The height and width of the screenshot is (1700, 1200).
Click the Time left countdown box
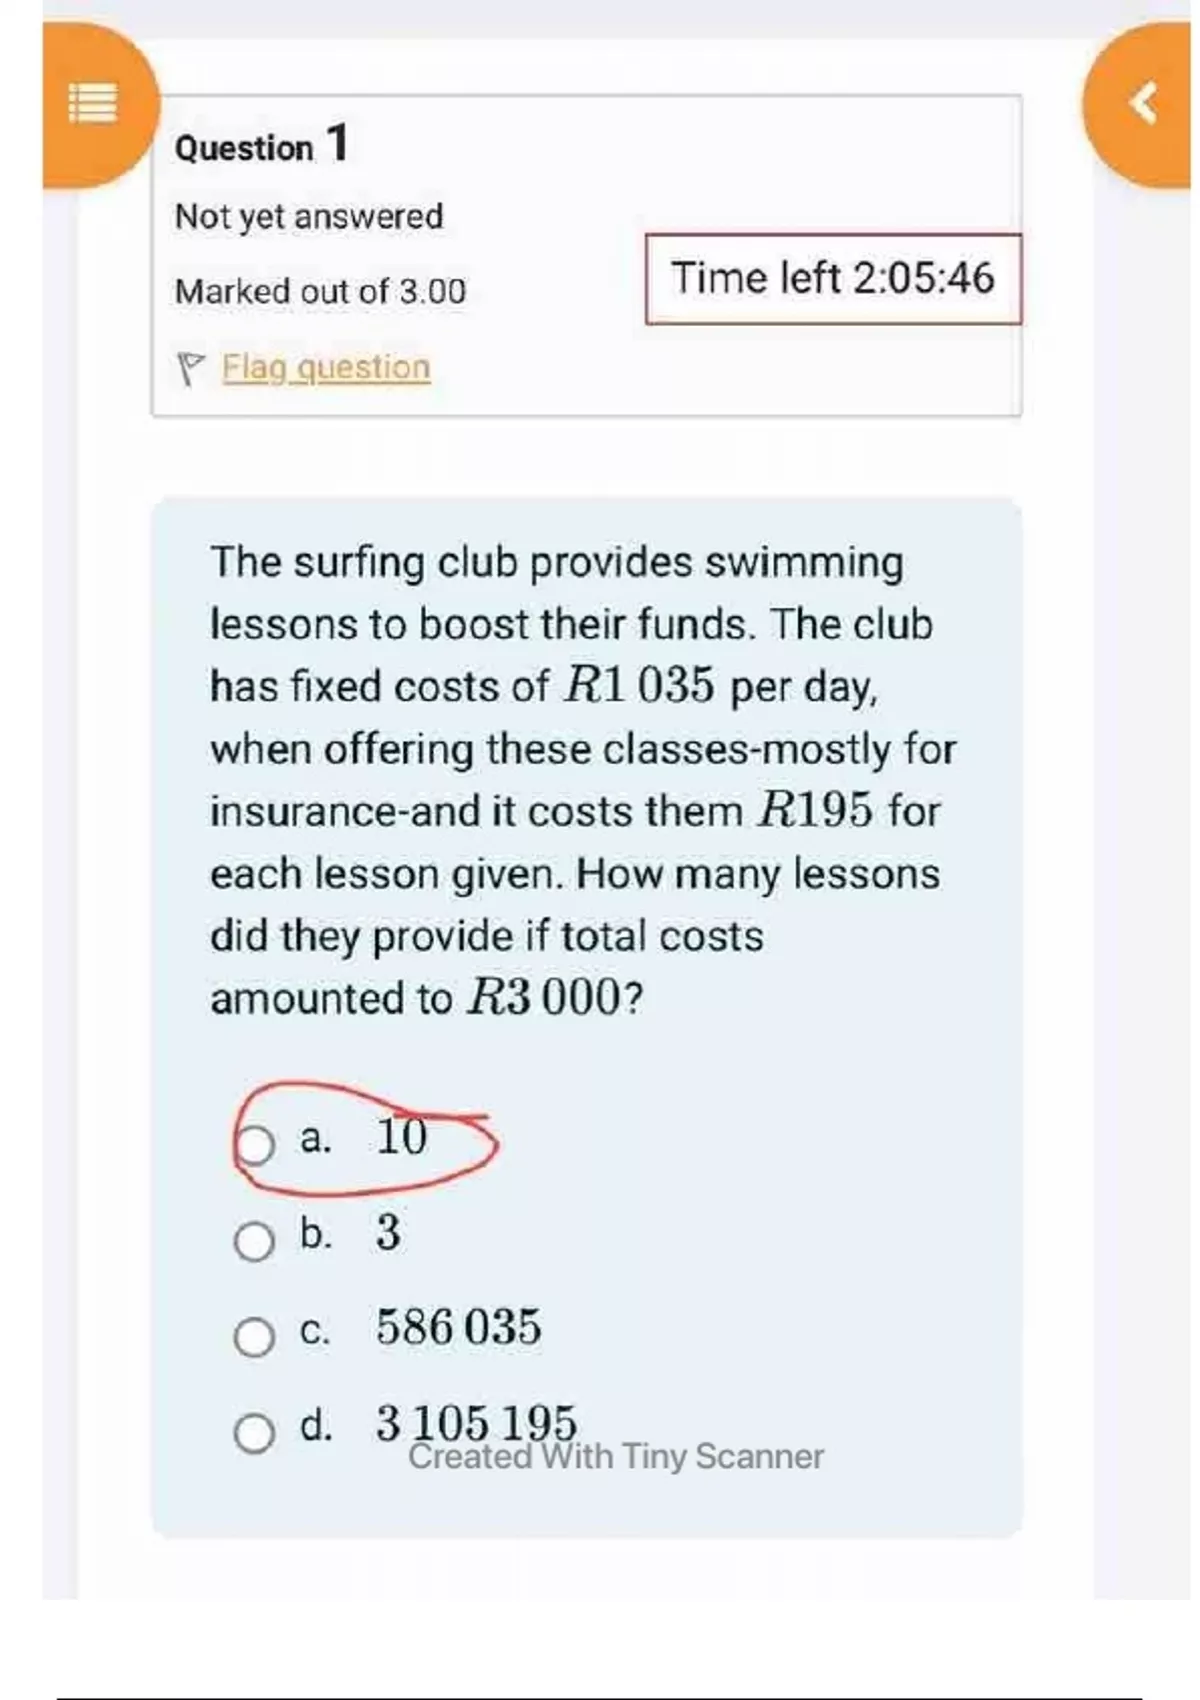(833, 278)
